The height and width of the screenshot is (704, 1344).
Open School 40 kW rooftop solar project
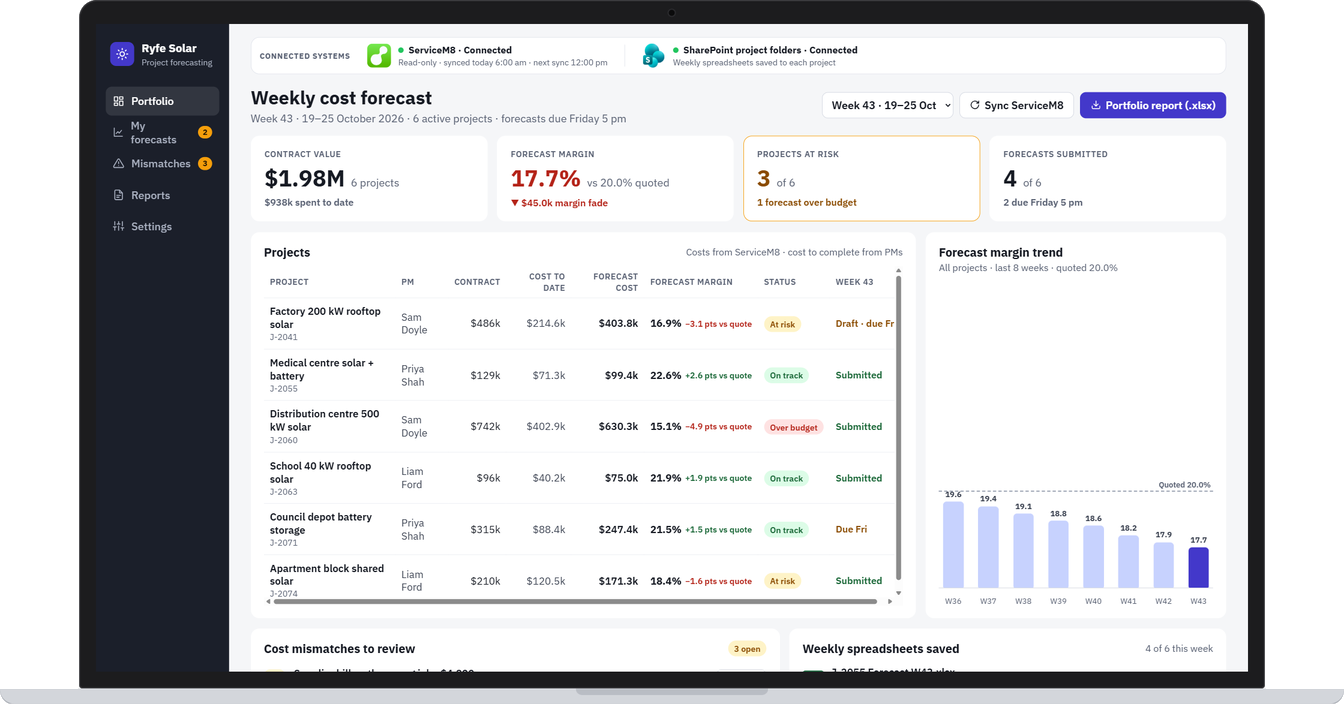[x=321, y=472]
